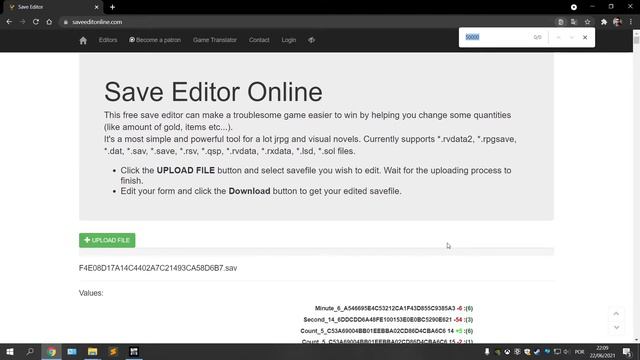Bookmark this page with the star icon
Viewport: 640px width, 360px height.
[587, 22]
